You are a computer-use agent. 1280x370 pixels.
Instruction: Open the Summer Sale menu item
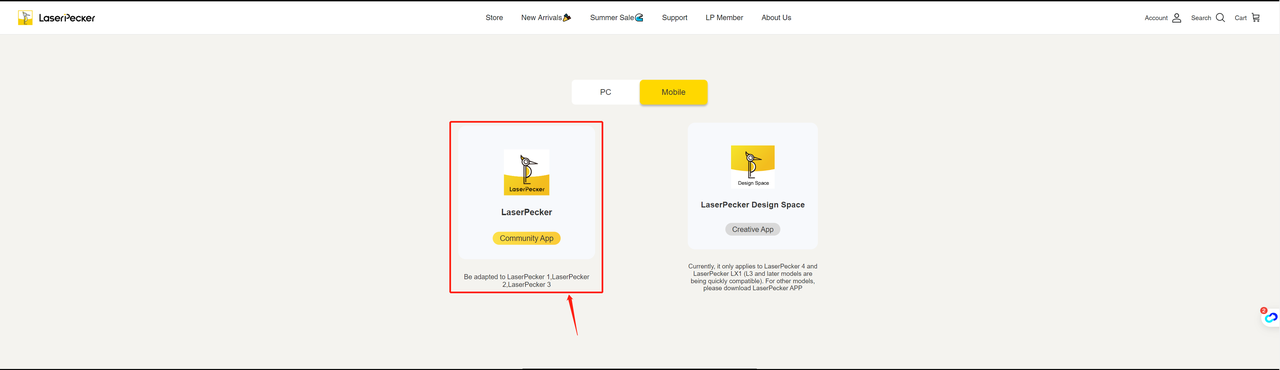(x=617, y=18)
